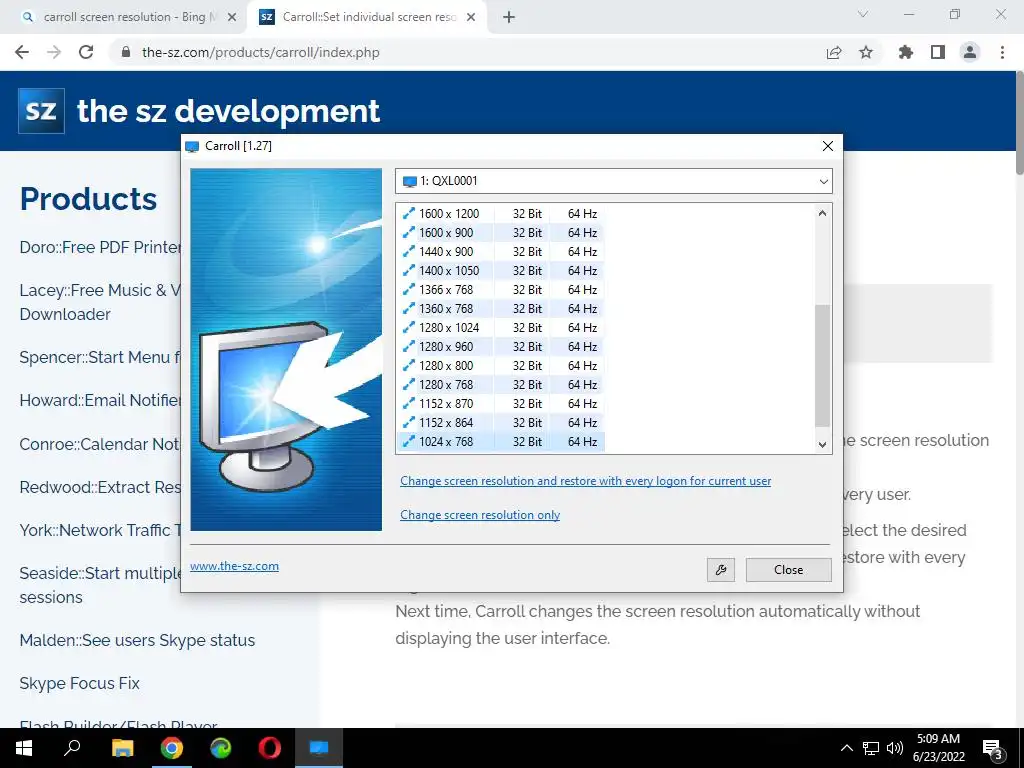
Task: Select 1280 x 960 resolution
Action: (500, 346)
